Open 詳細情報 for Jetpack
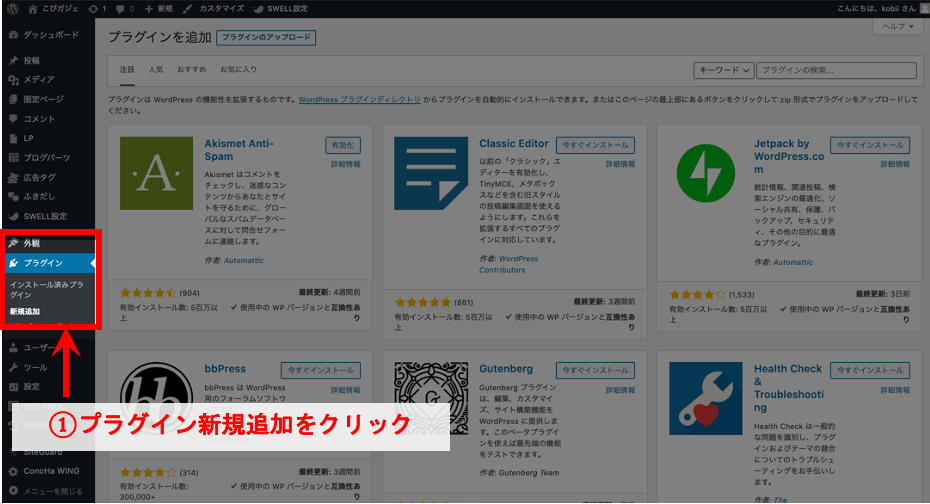The image size is (930, 504). pyautogui.click(x=895, y=164)
